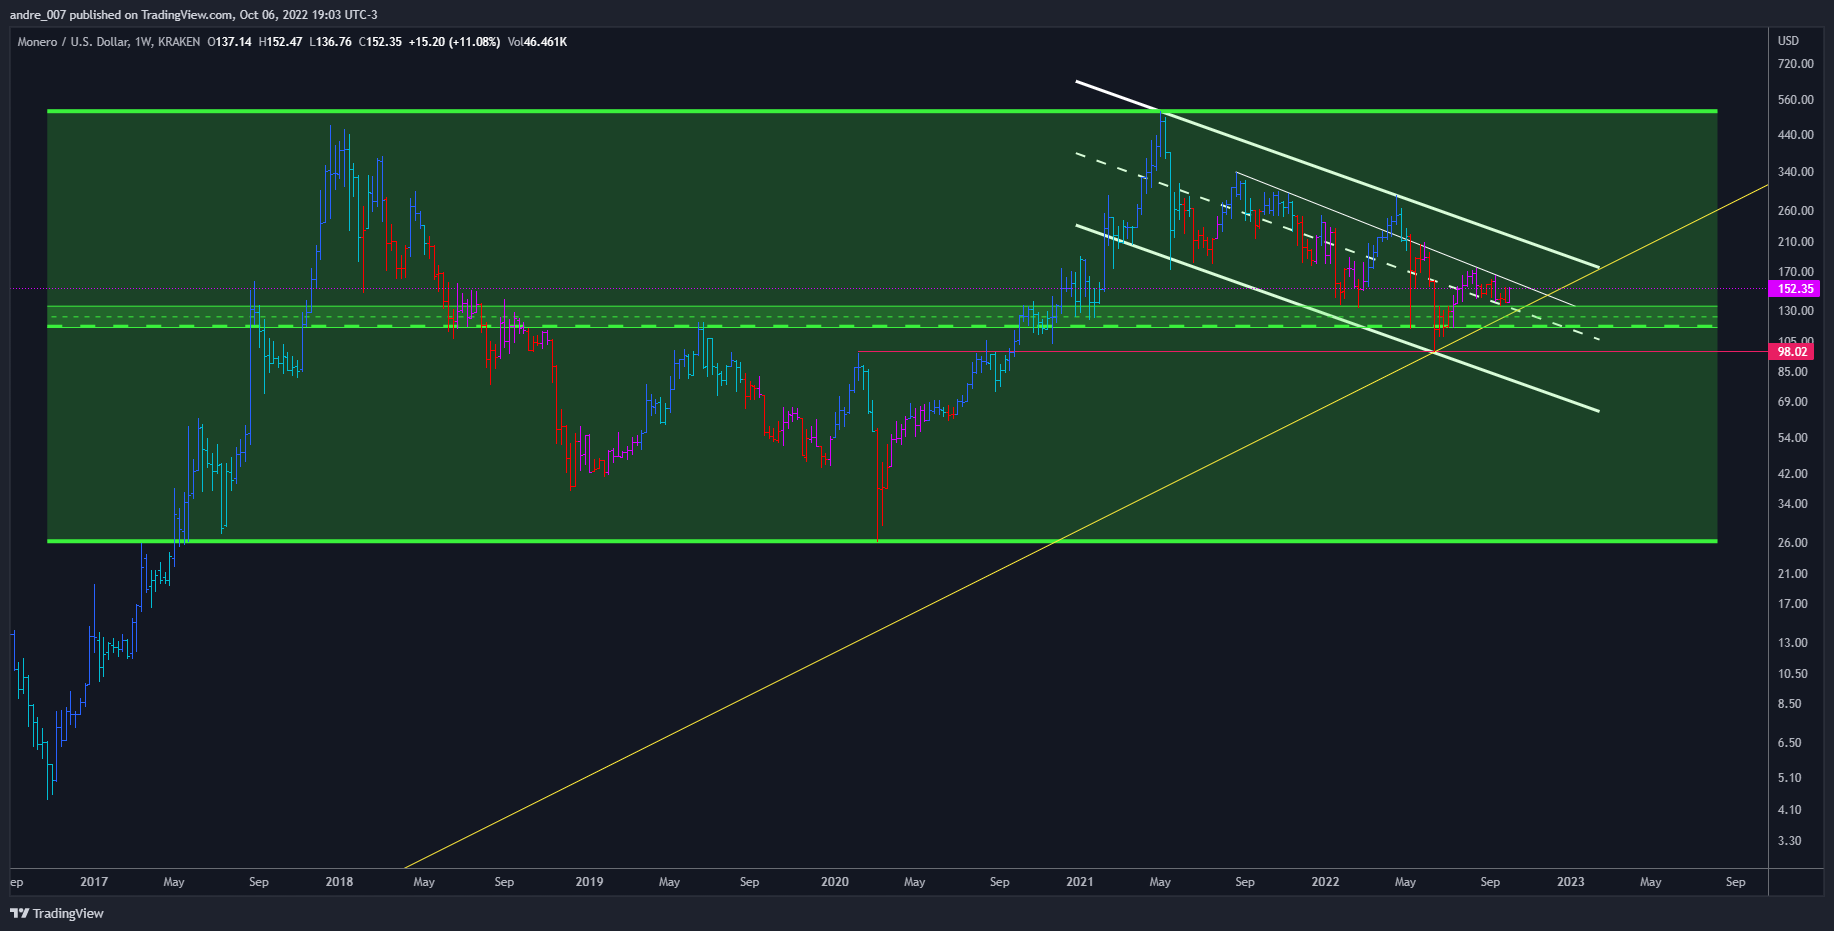Click the TradingView logo at bottom left

pyautogui.click(x=57, y=913)
